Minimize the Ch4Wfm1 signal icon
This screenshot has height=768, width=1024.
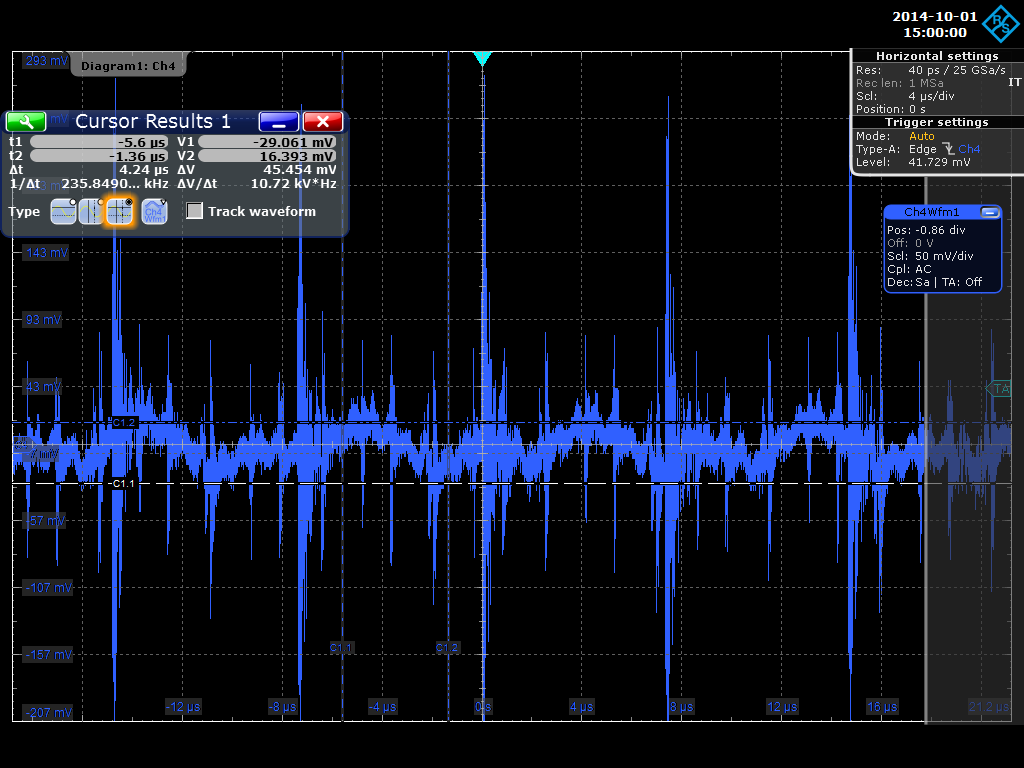(x=990, y=212)
